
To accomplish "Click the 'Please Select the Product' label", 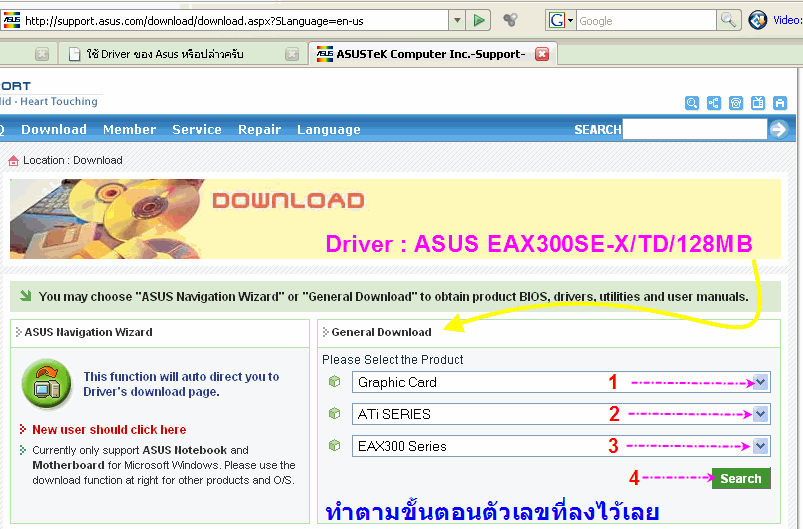I will point(393,359).
